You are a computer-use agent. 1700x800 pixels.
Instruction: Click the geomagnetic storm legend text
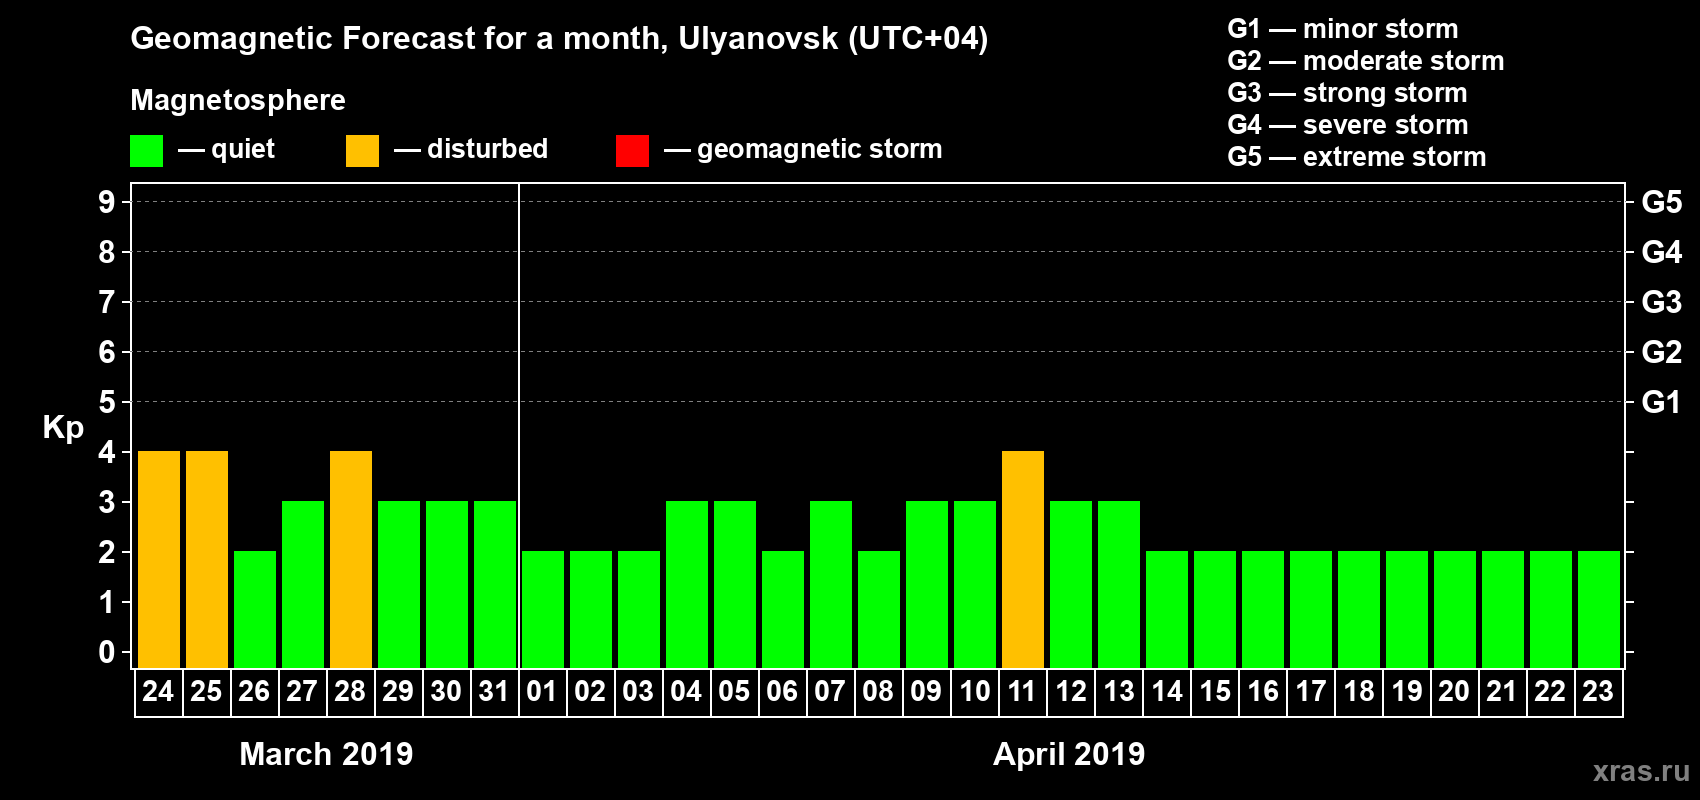coord(820,150)
